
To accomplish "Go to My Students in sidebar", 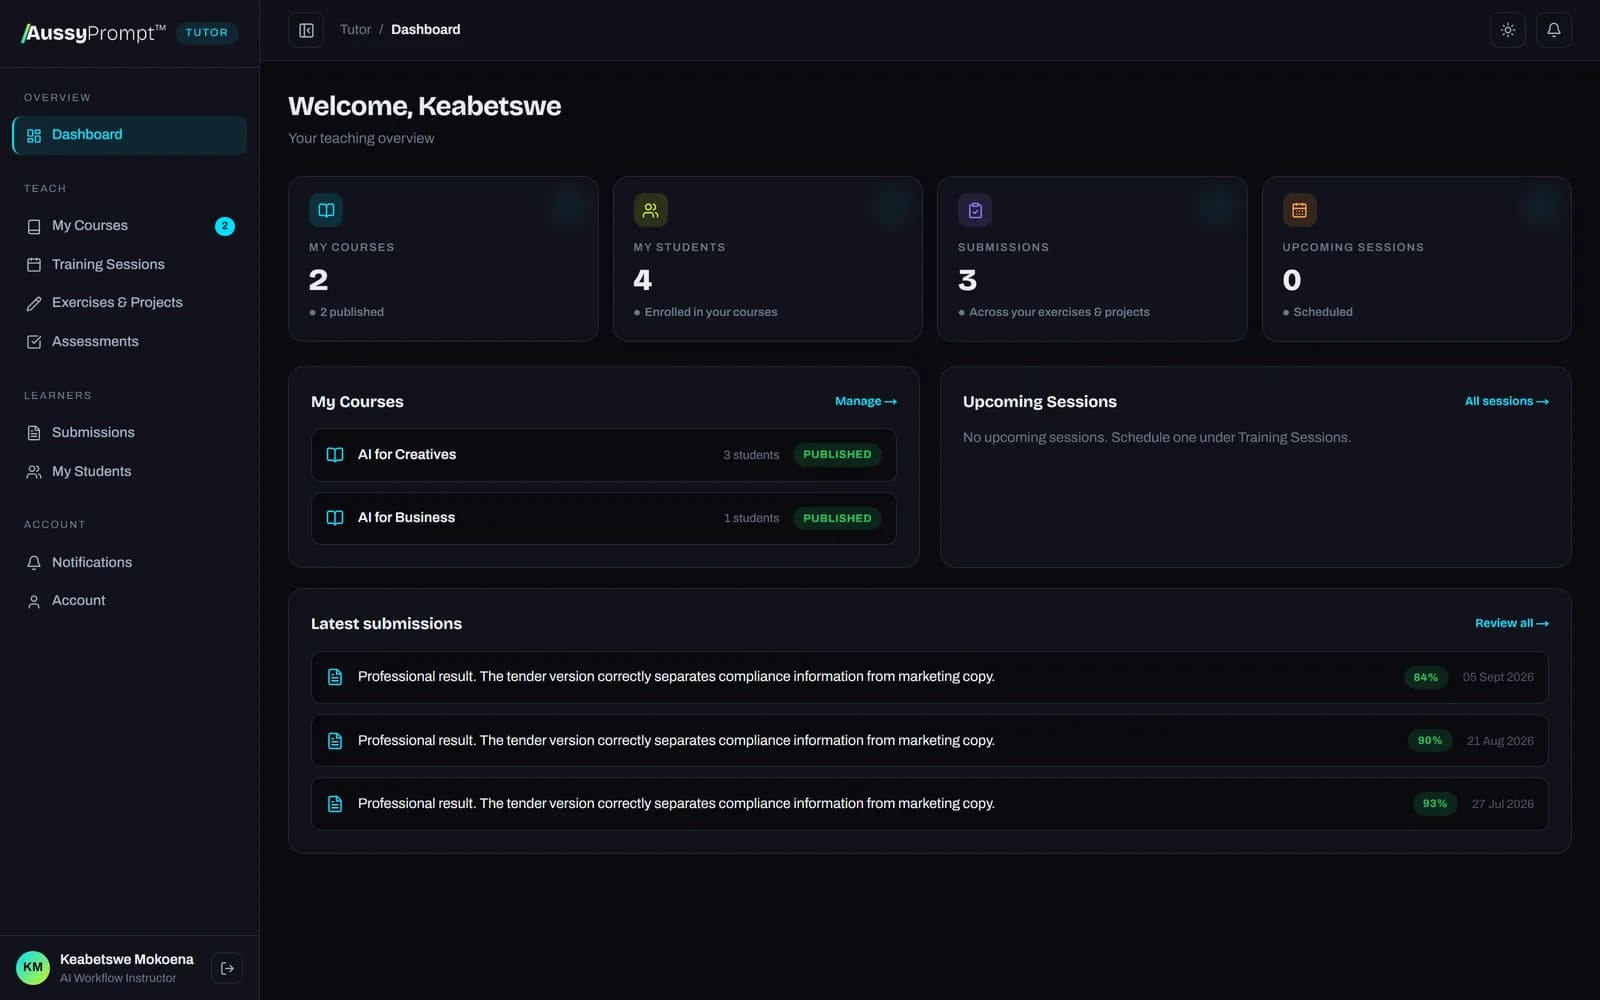I will pos(129,472).
